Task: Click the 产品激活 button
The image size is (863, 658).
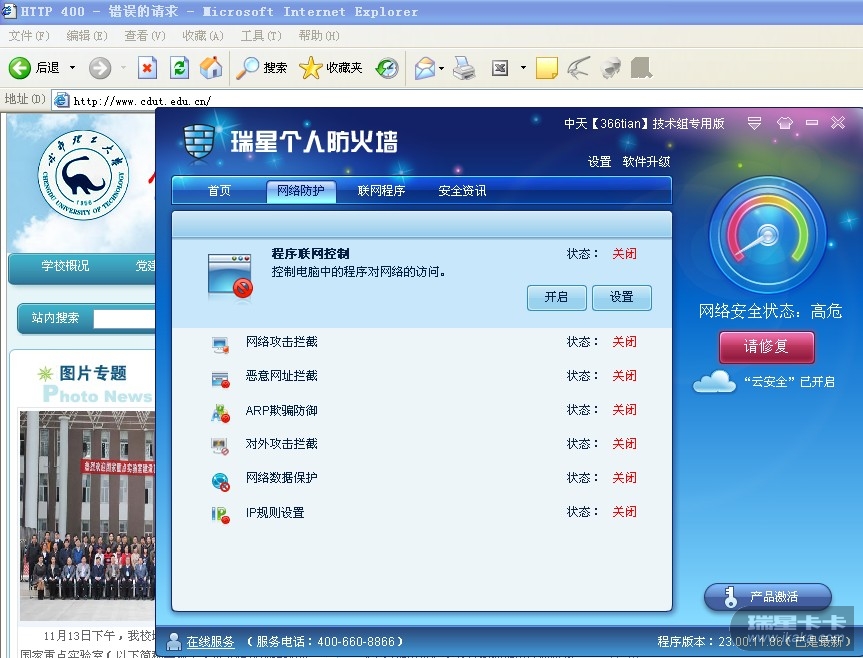Action: click(x=768, y=597)
